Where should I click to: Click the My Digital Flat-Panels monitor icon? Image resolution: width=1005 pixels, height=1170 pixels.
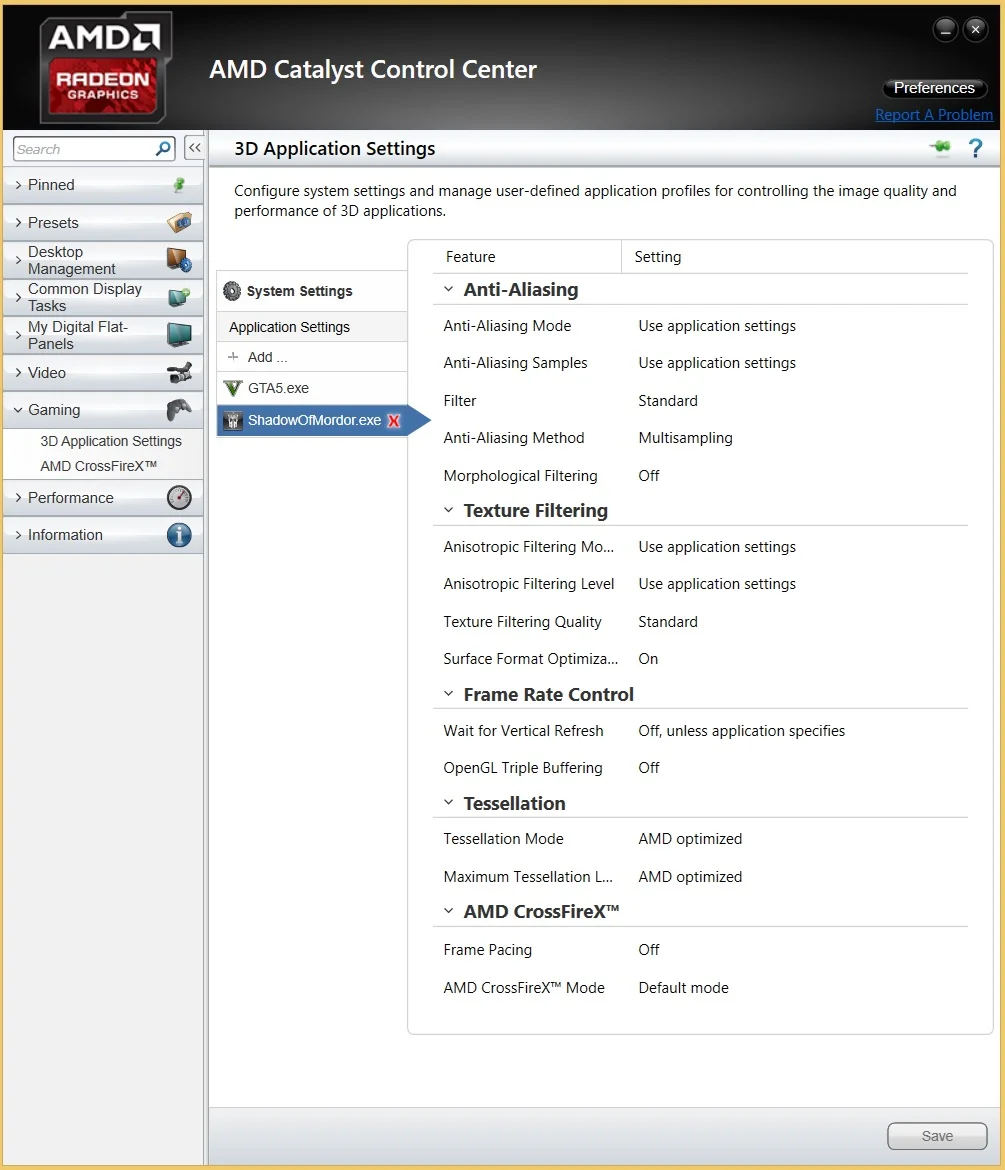pyautogui.click(x=179, y=334)
